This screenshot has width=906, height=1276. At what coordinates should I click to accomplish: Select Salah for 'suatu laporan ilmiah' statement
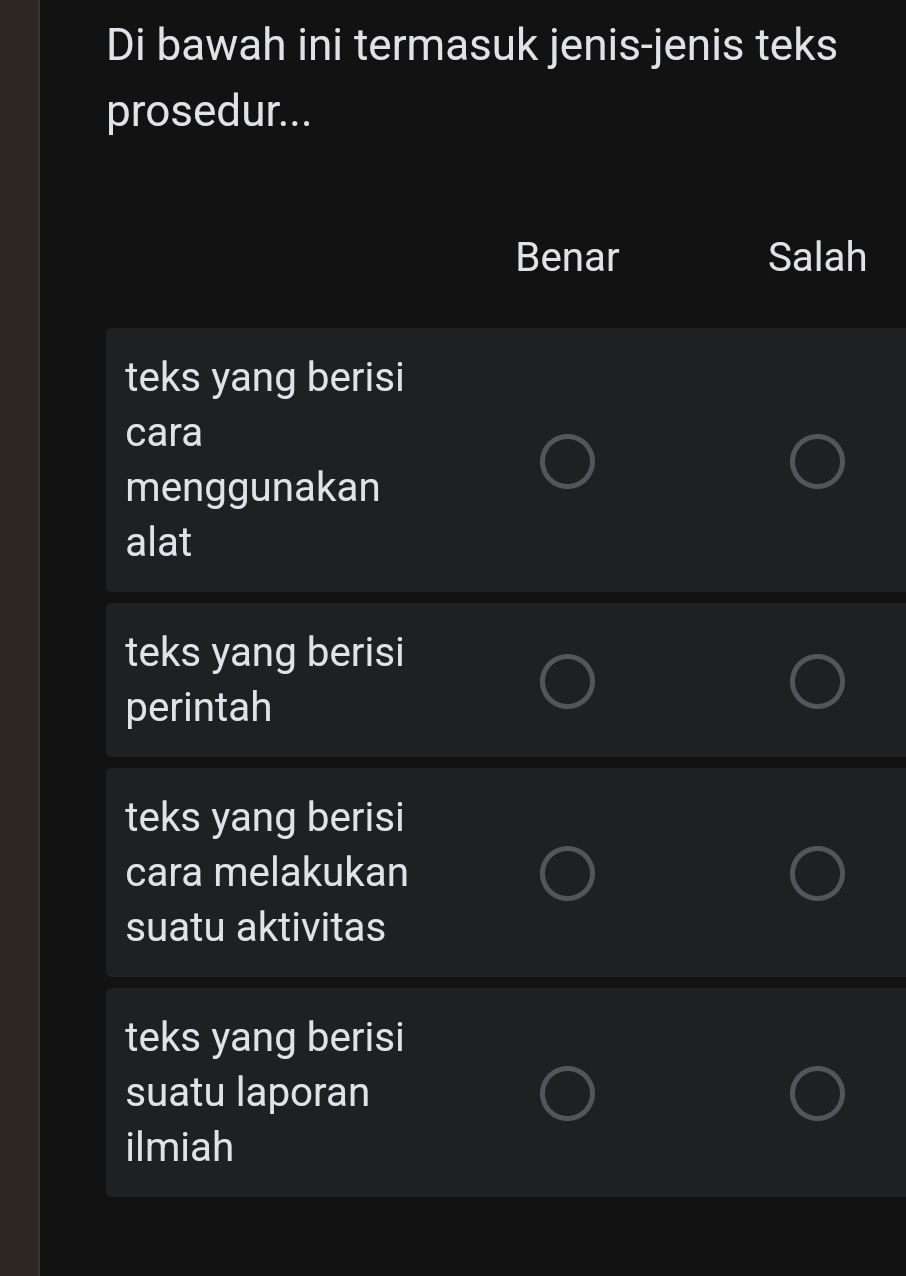pos(818,1092)
